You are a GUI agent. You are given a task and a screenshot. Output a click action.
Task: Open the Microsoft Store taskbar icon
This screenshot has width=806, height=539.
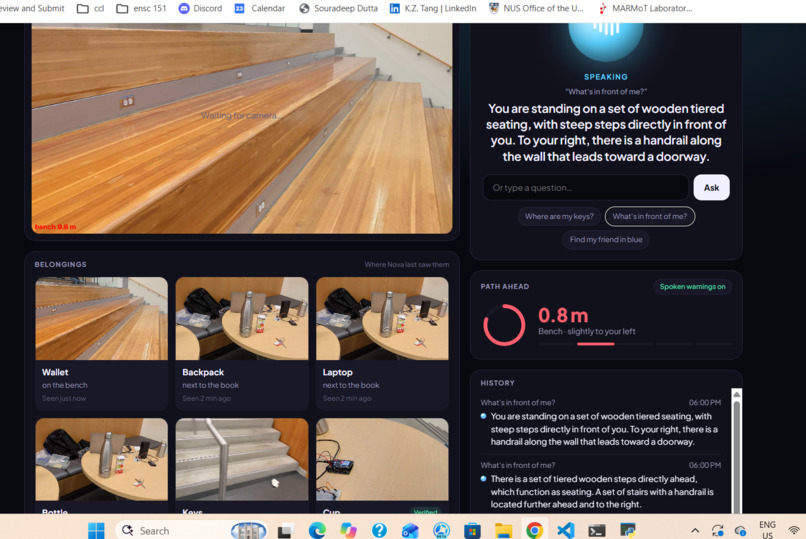point(472,530)
